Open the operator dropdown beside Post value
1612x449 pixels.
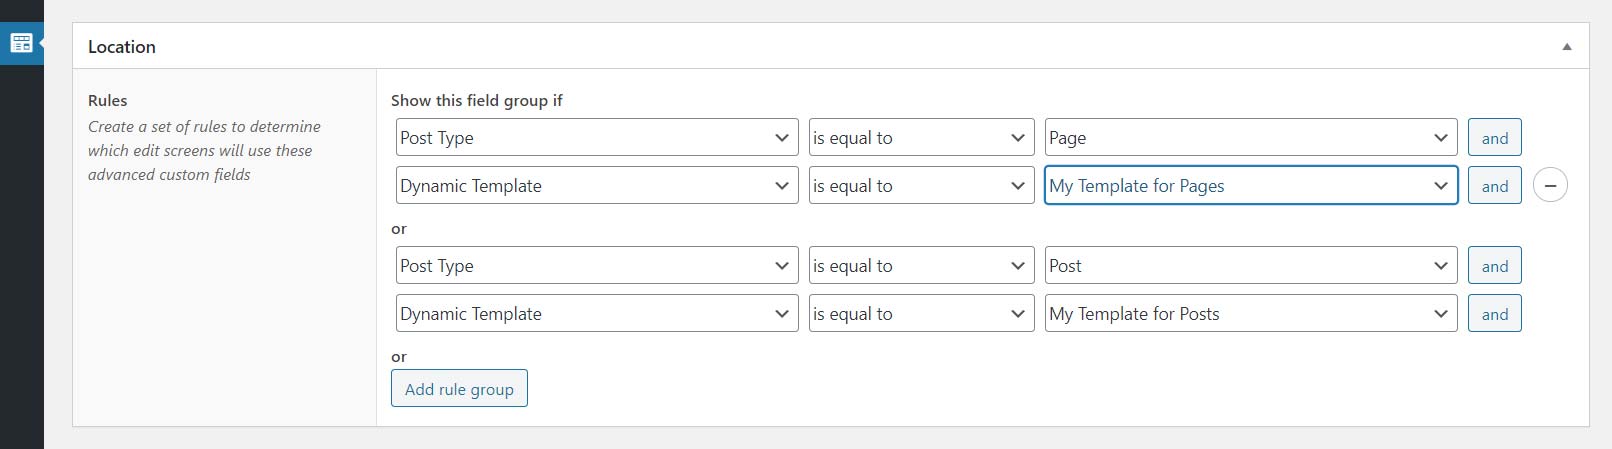click(921, 266)
